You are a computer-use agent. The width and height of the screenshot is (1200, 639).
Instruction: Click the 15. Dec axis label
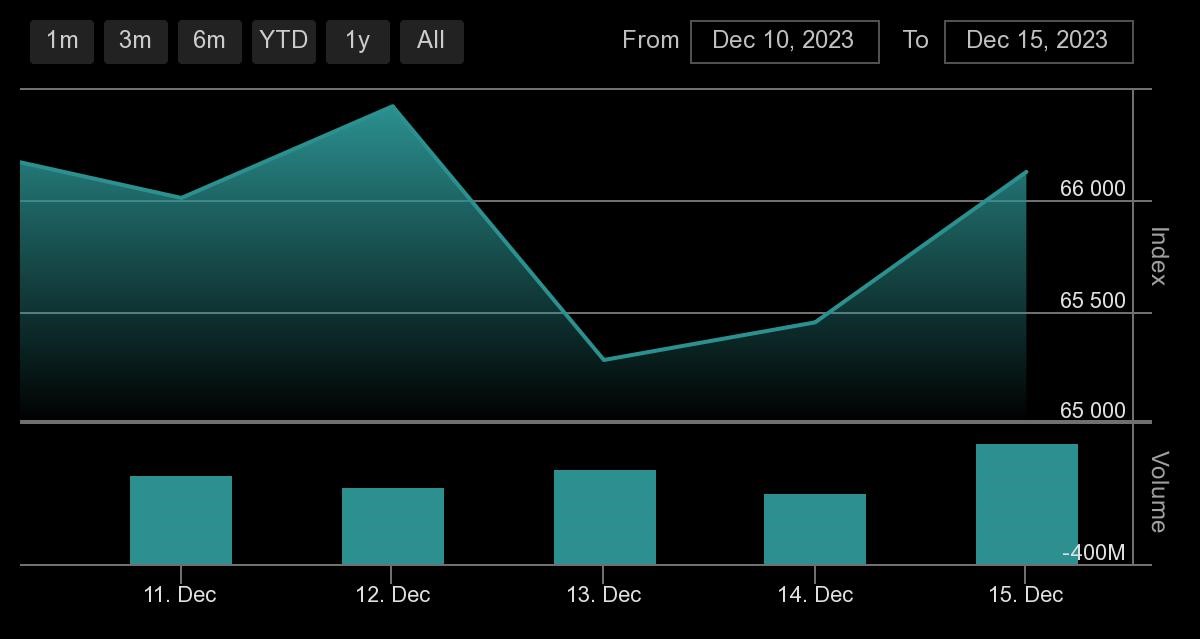(1026, 595)
